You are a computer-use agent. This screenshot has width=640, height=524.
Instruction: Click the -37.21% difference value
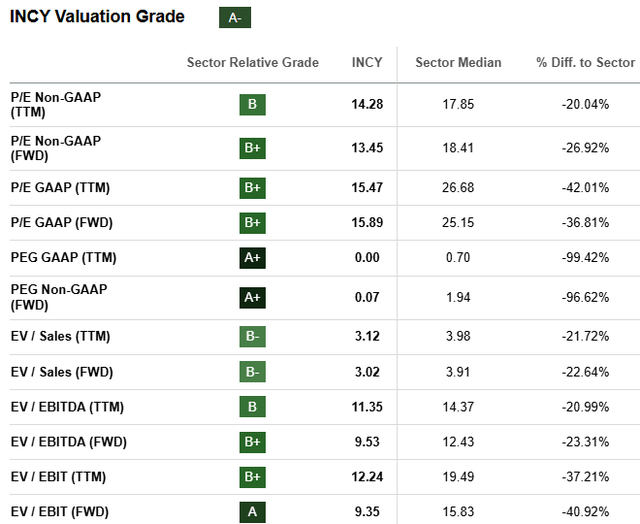coord(586,477)
